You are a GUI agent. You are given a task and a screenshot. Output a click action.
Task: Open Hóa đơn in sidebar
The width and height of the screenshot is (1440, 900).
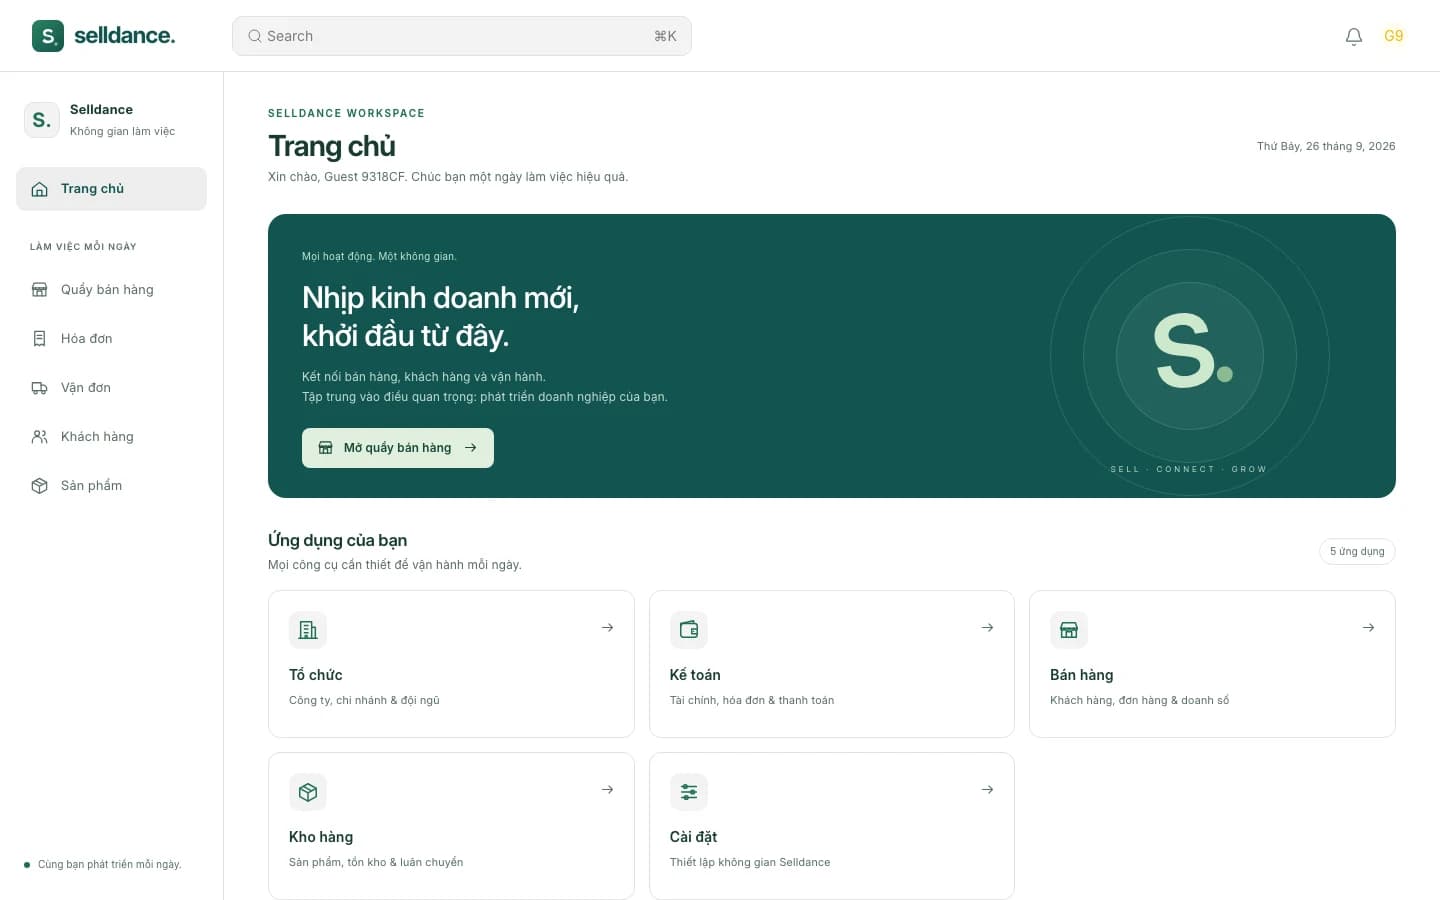(x=111, y=339)
